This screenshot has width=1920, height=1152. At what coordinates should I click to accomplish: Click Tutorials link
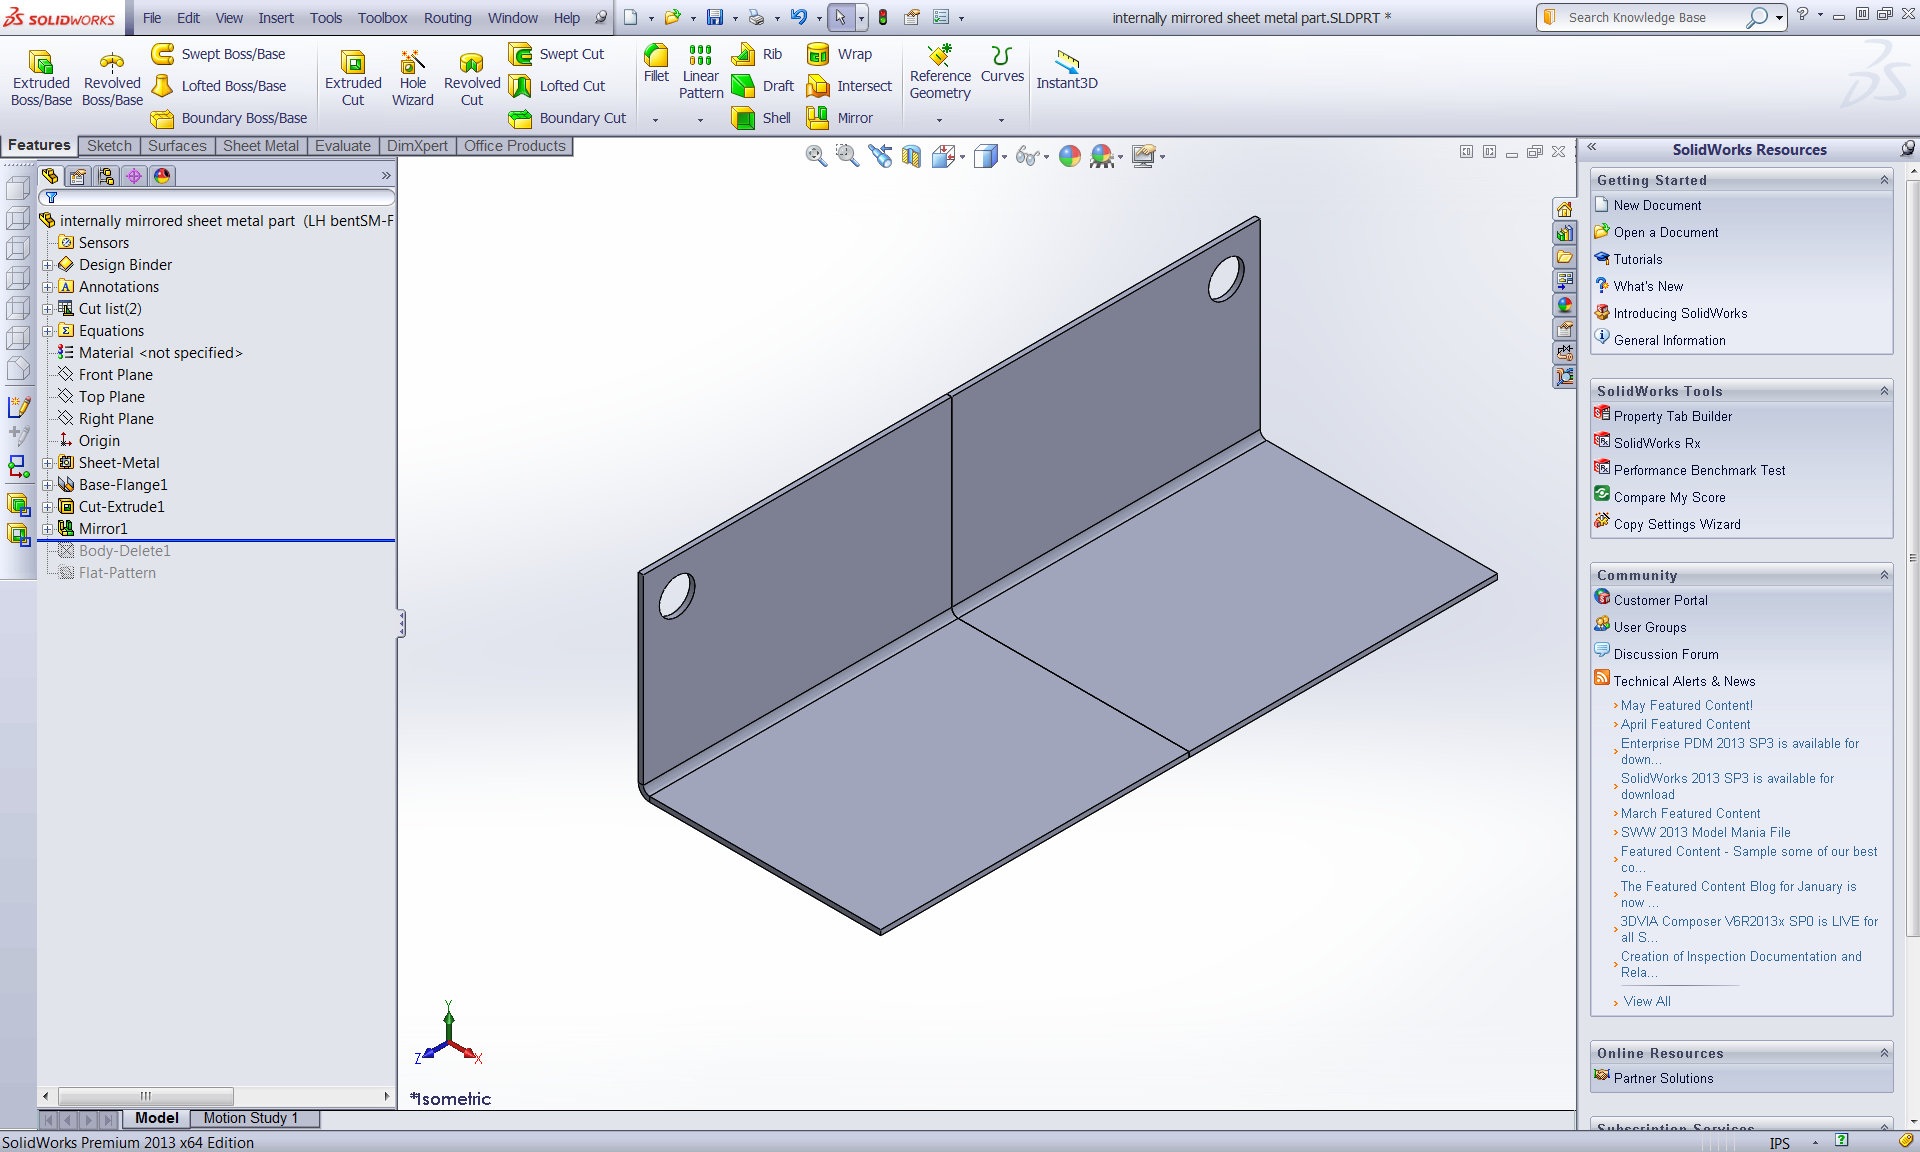1638,259
